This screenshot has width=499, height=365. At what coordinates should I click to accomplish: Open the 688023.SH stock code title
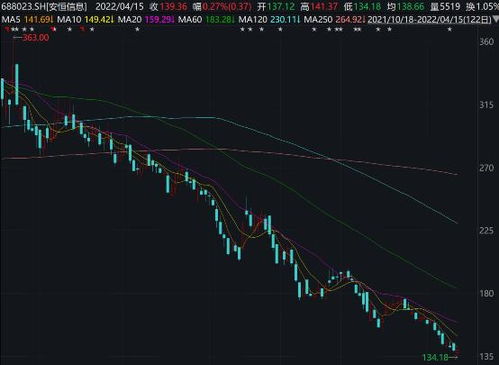coord(44,6)
